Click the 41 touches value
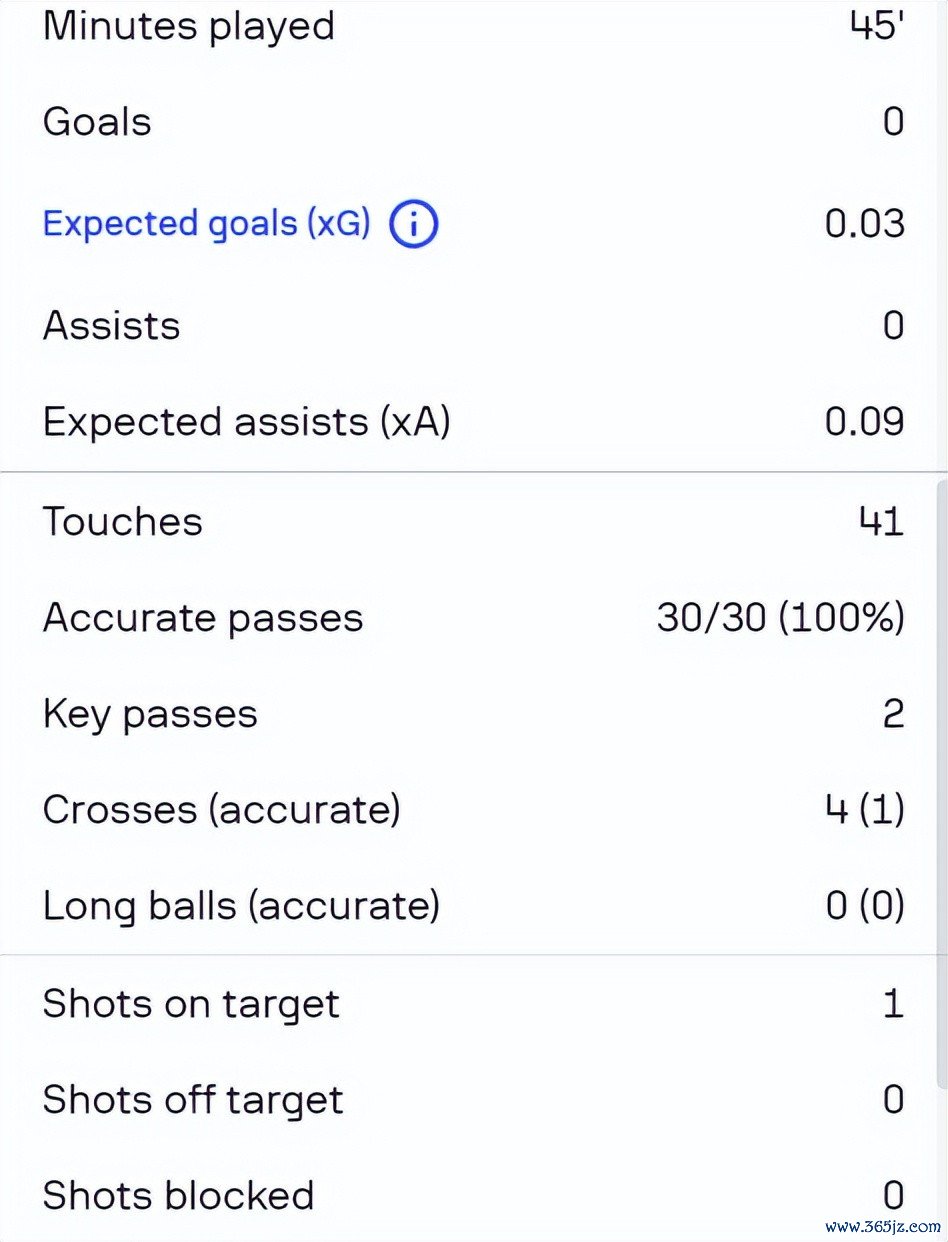The image size is (948, 1242). point(881,521)
